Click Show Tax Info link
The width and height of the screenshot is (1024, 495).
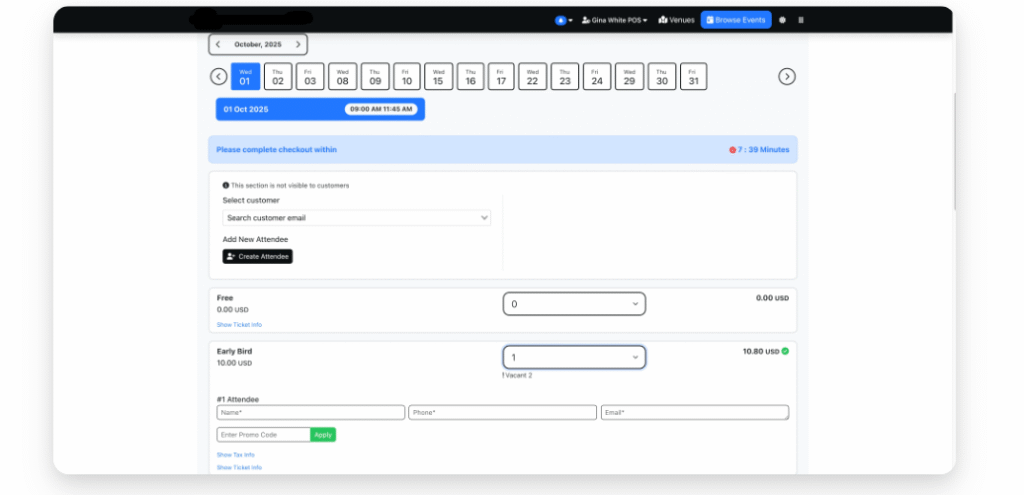pos(236,454)
